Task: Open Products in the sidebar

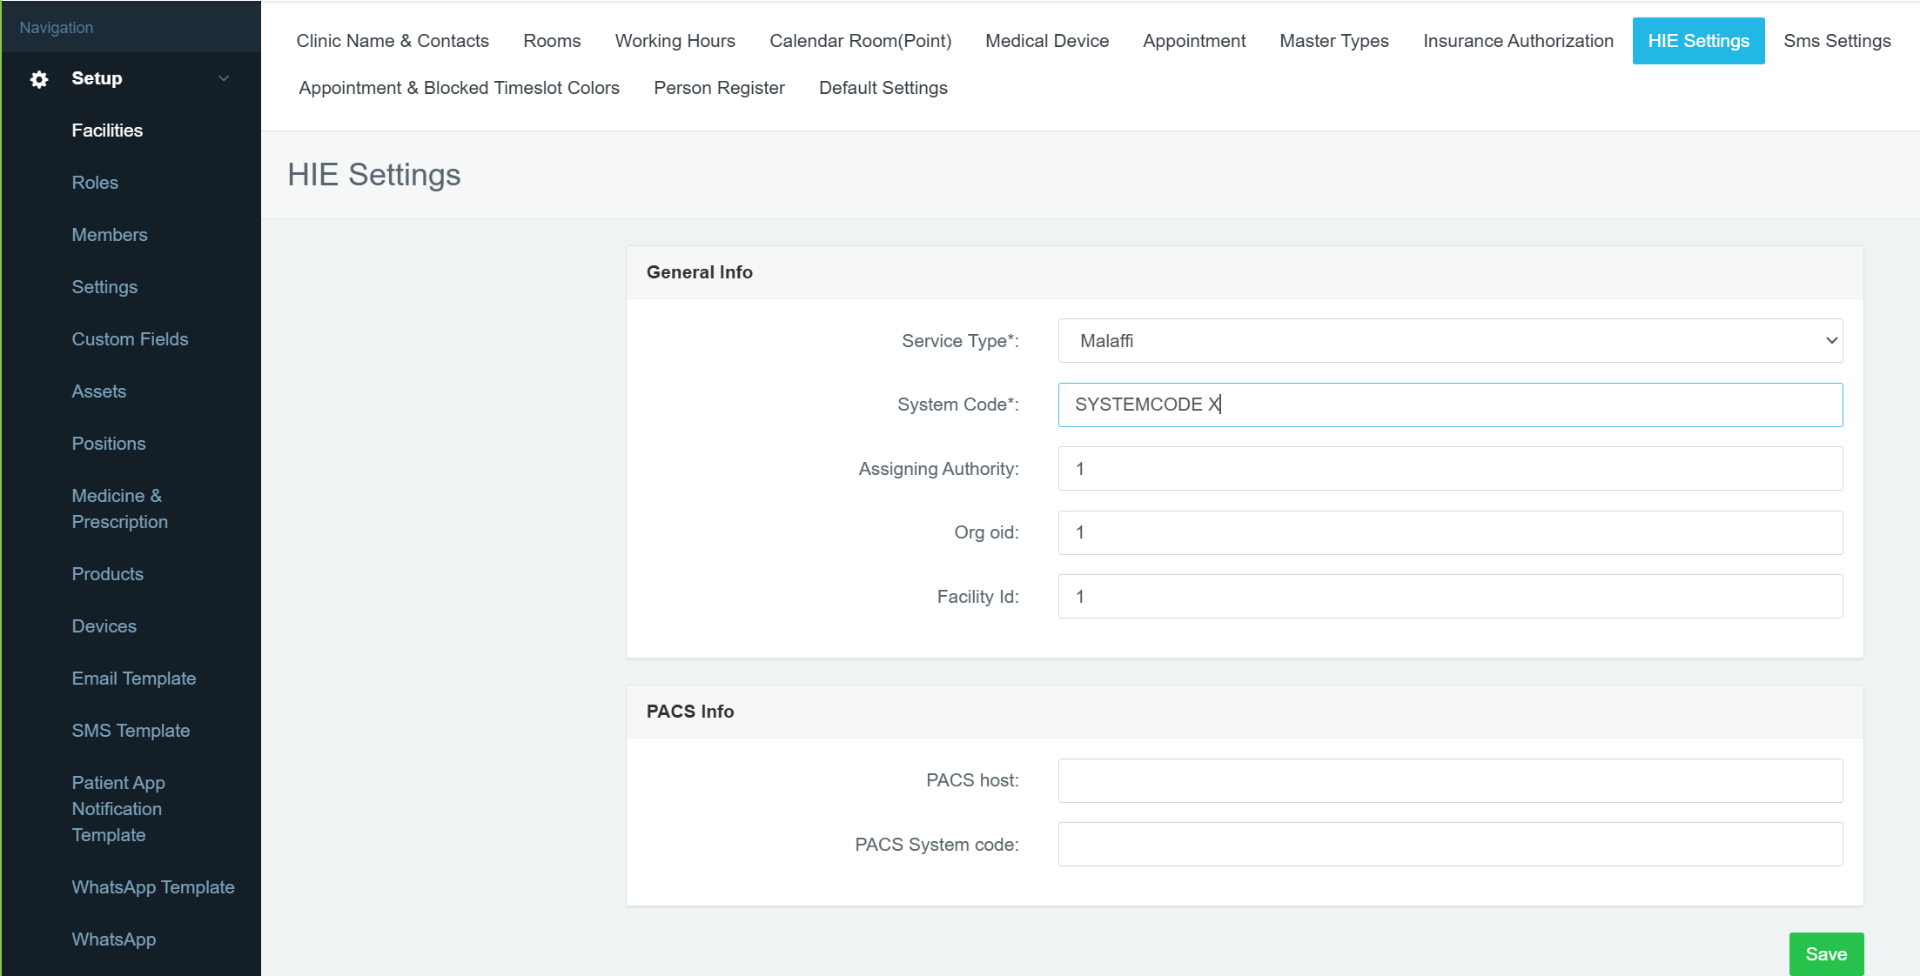Action: tap(108, 574)
